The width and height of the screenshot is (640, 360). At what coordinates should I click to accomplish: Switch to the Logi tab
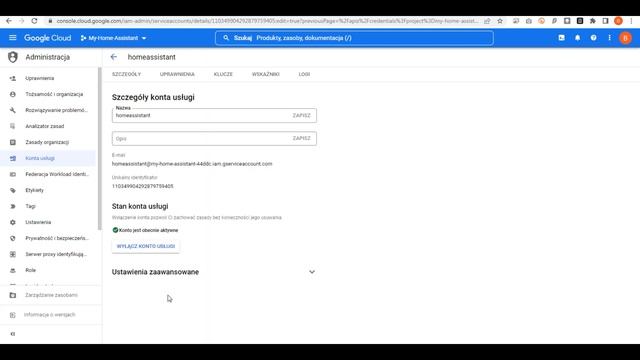click(x=304, y=74)
